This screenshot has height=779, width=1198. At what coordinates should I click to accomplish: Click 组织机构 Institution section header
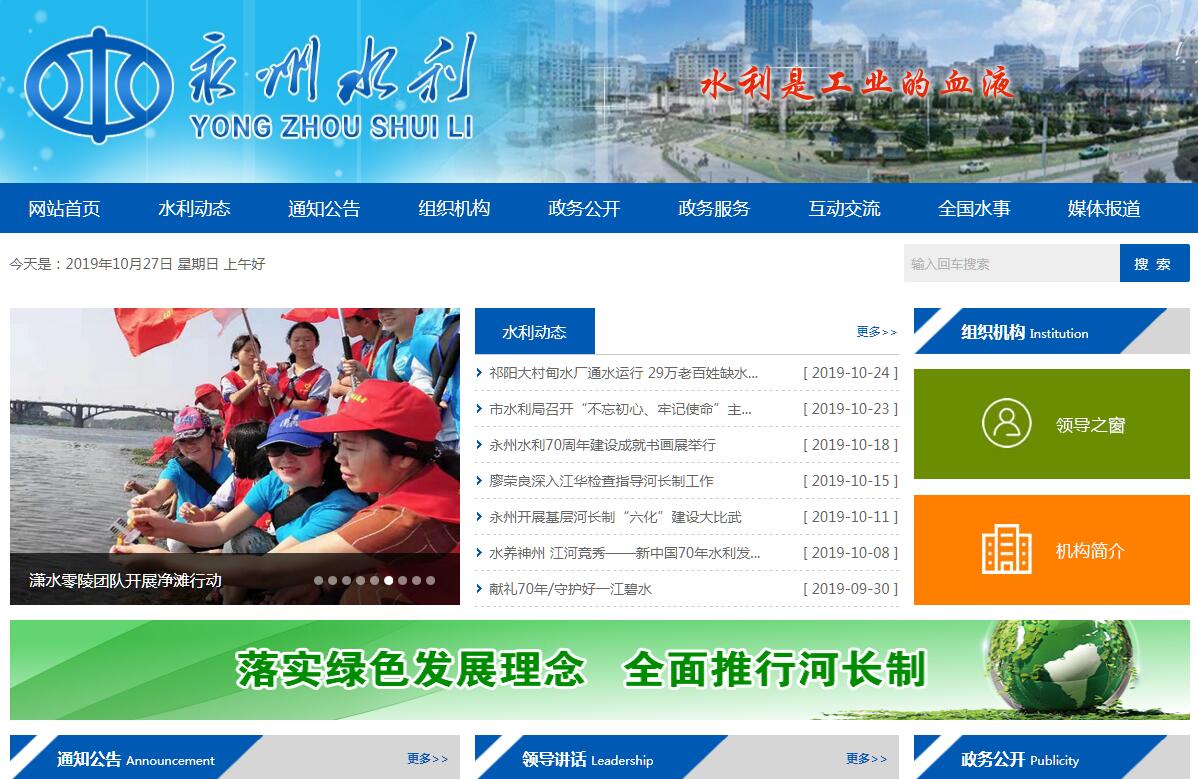[1051, 331]
